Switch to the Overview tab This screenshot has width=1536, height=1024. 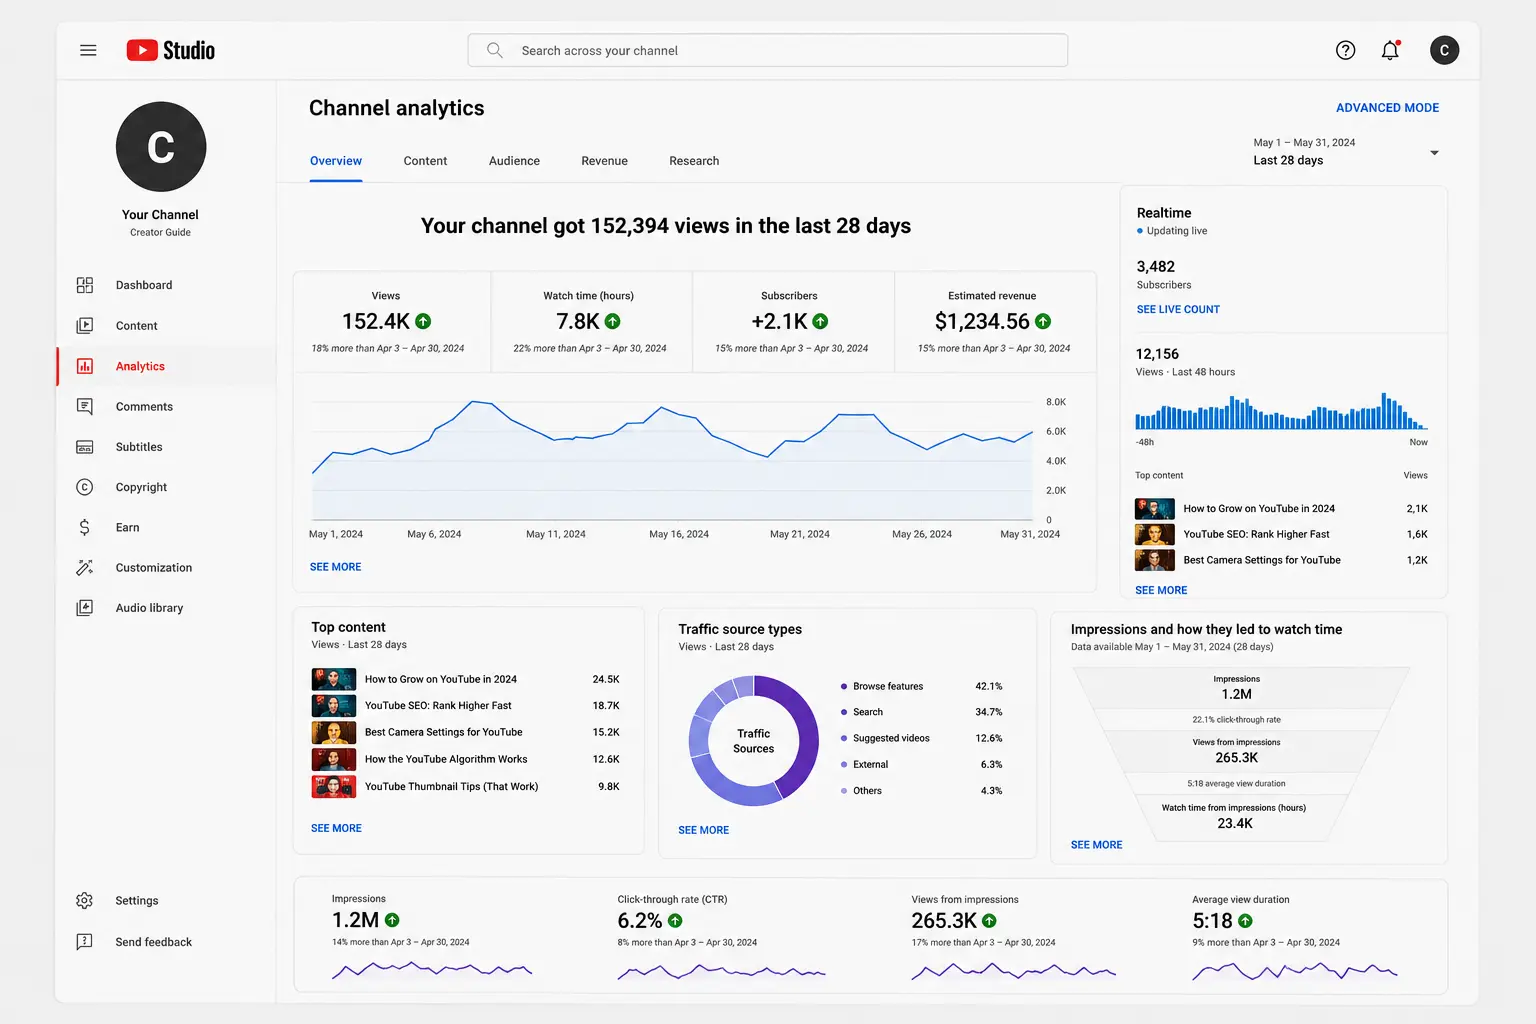pos(336,161)
